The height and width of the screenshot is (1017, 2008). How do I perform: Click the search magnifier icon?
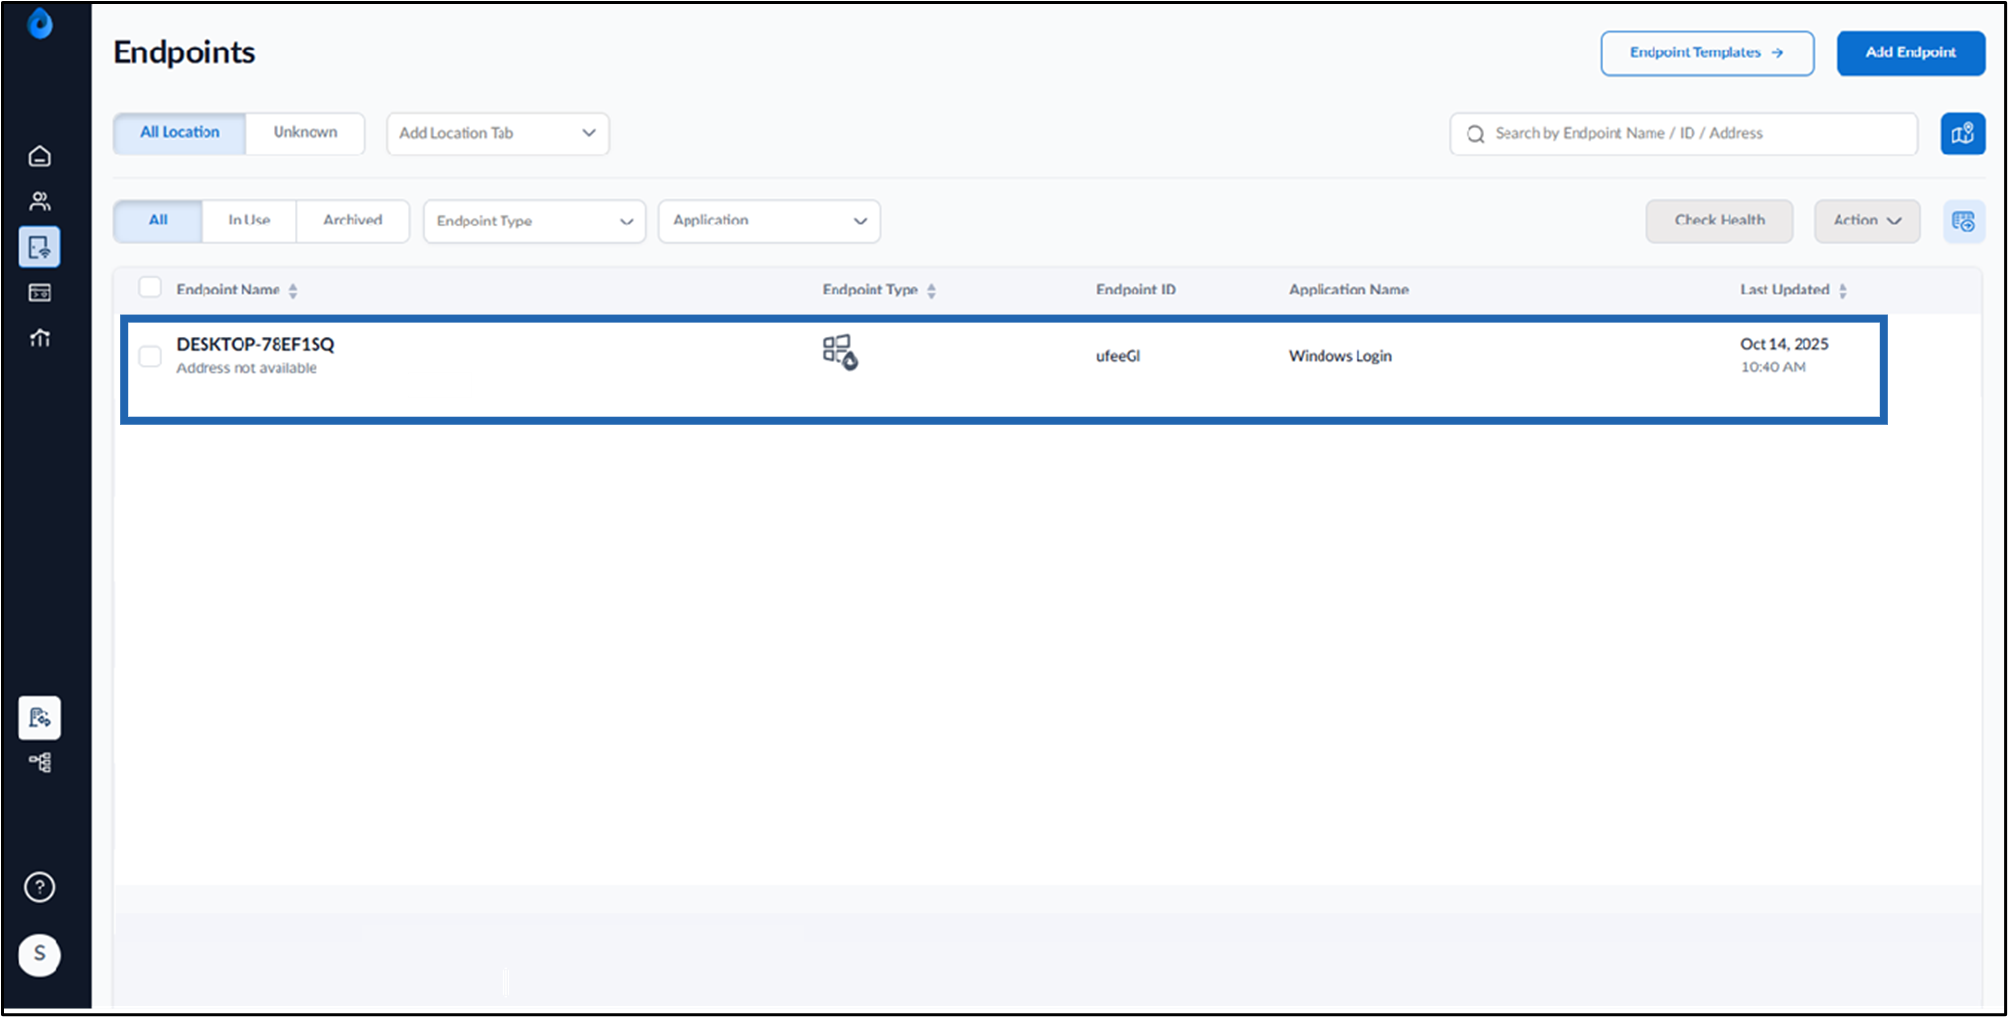tap(1475, 134)
